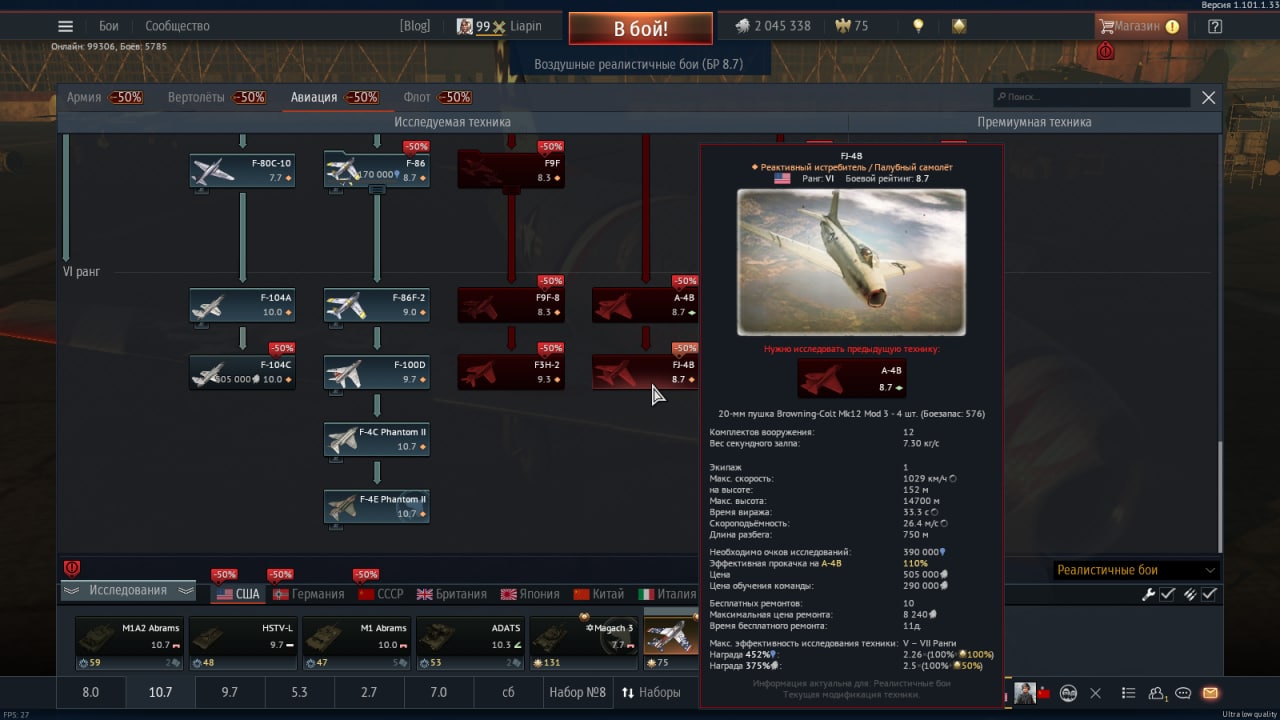The image size is (1280, 720).
Task: Select the 10.7 preset button
Action: pos(160,692)
